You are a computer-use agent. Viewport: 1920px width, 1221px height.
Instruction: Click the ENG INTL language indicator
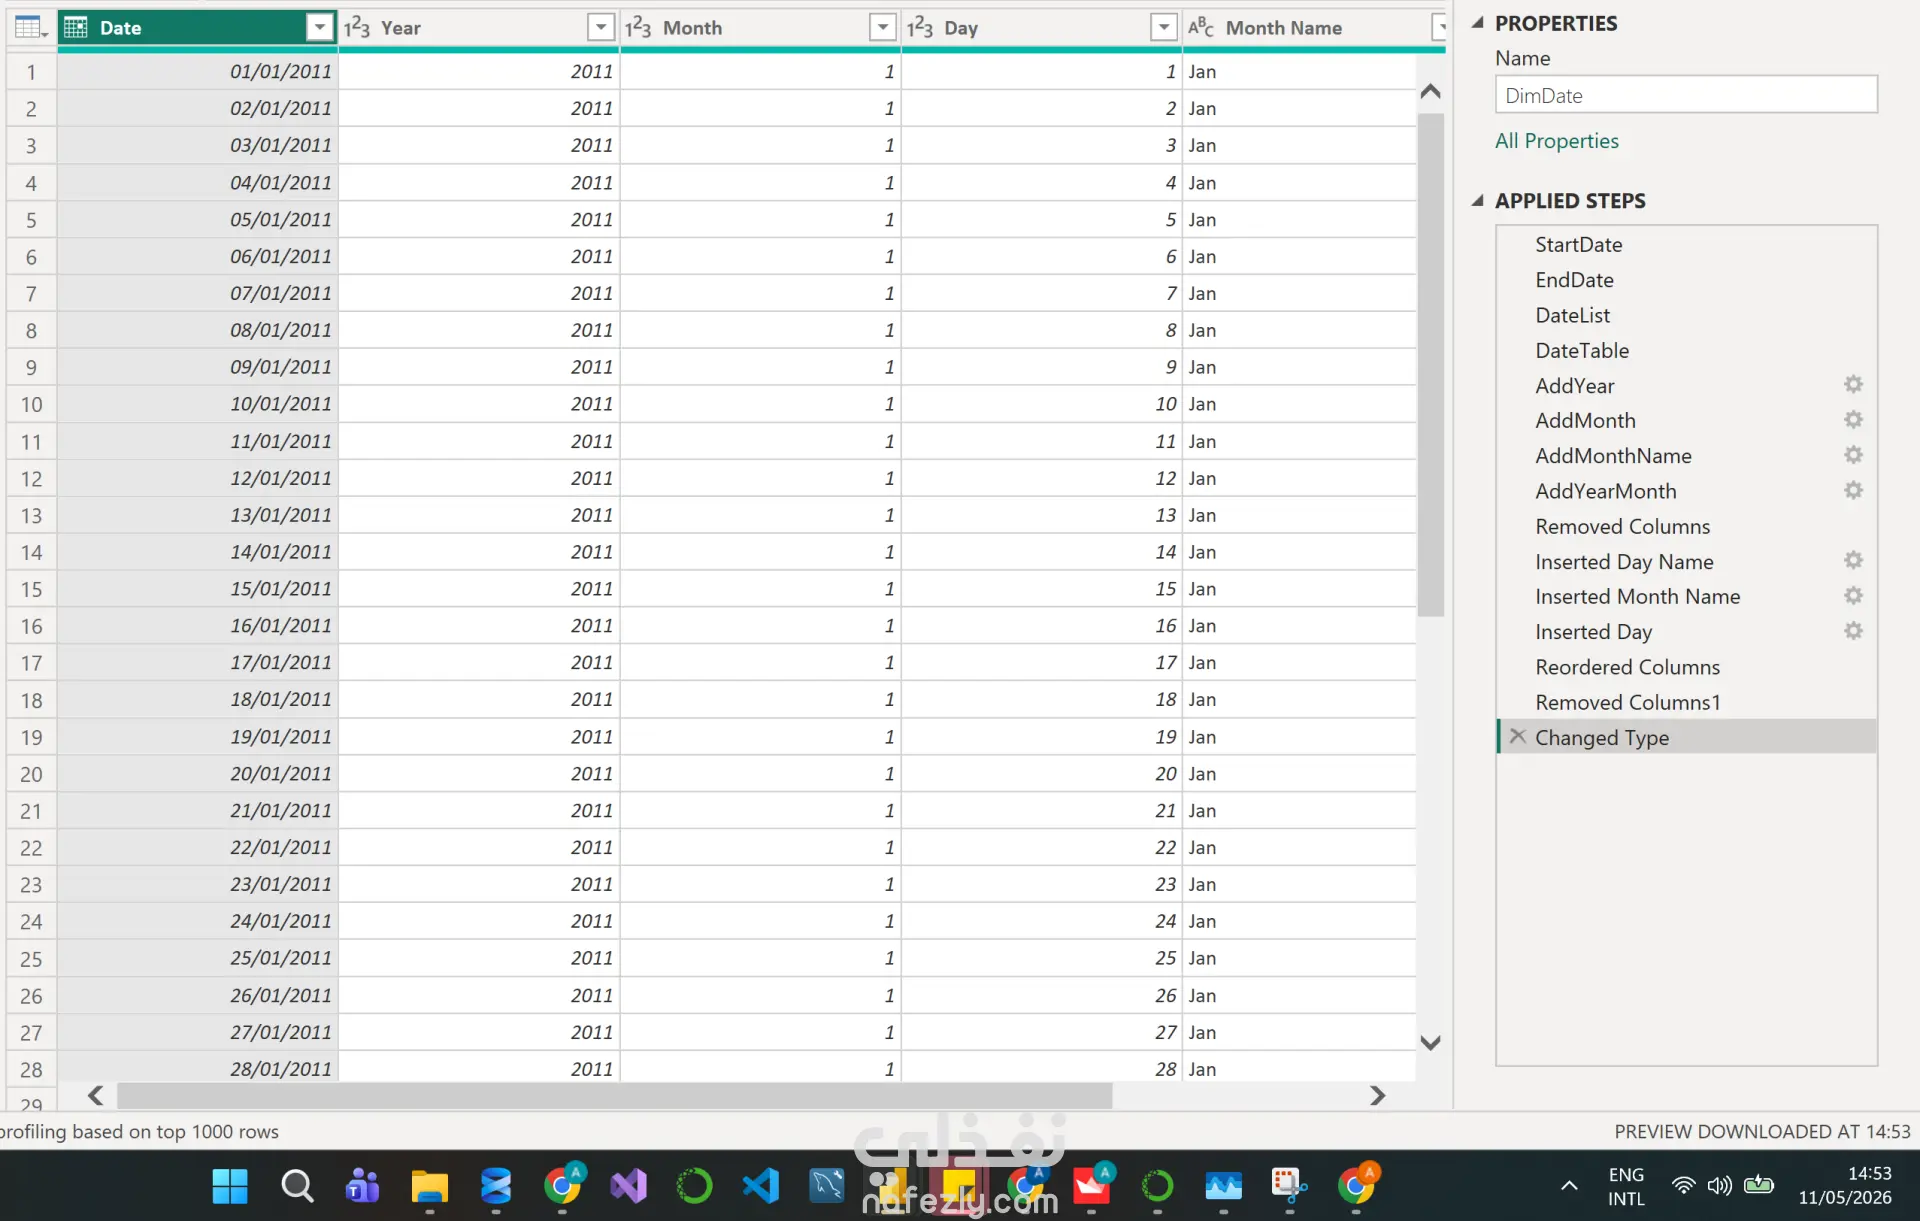(1626, 1186)
